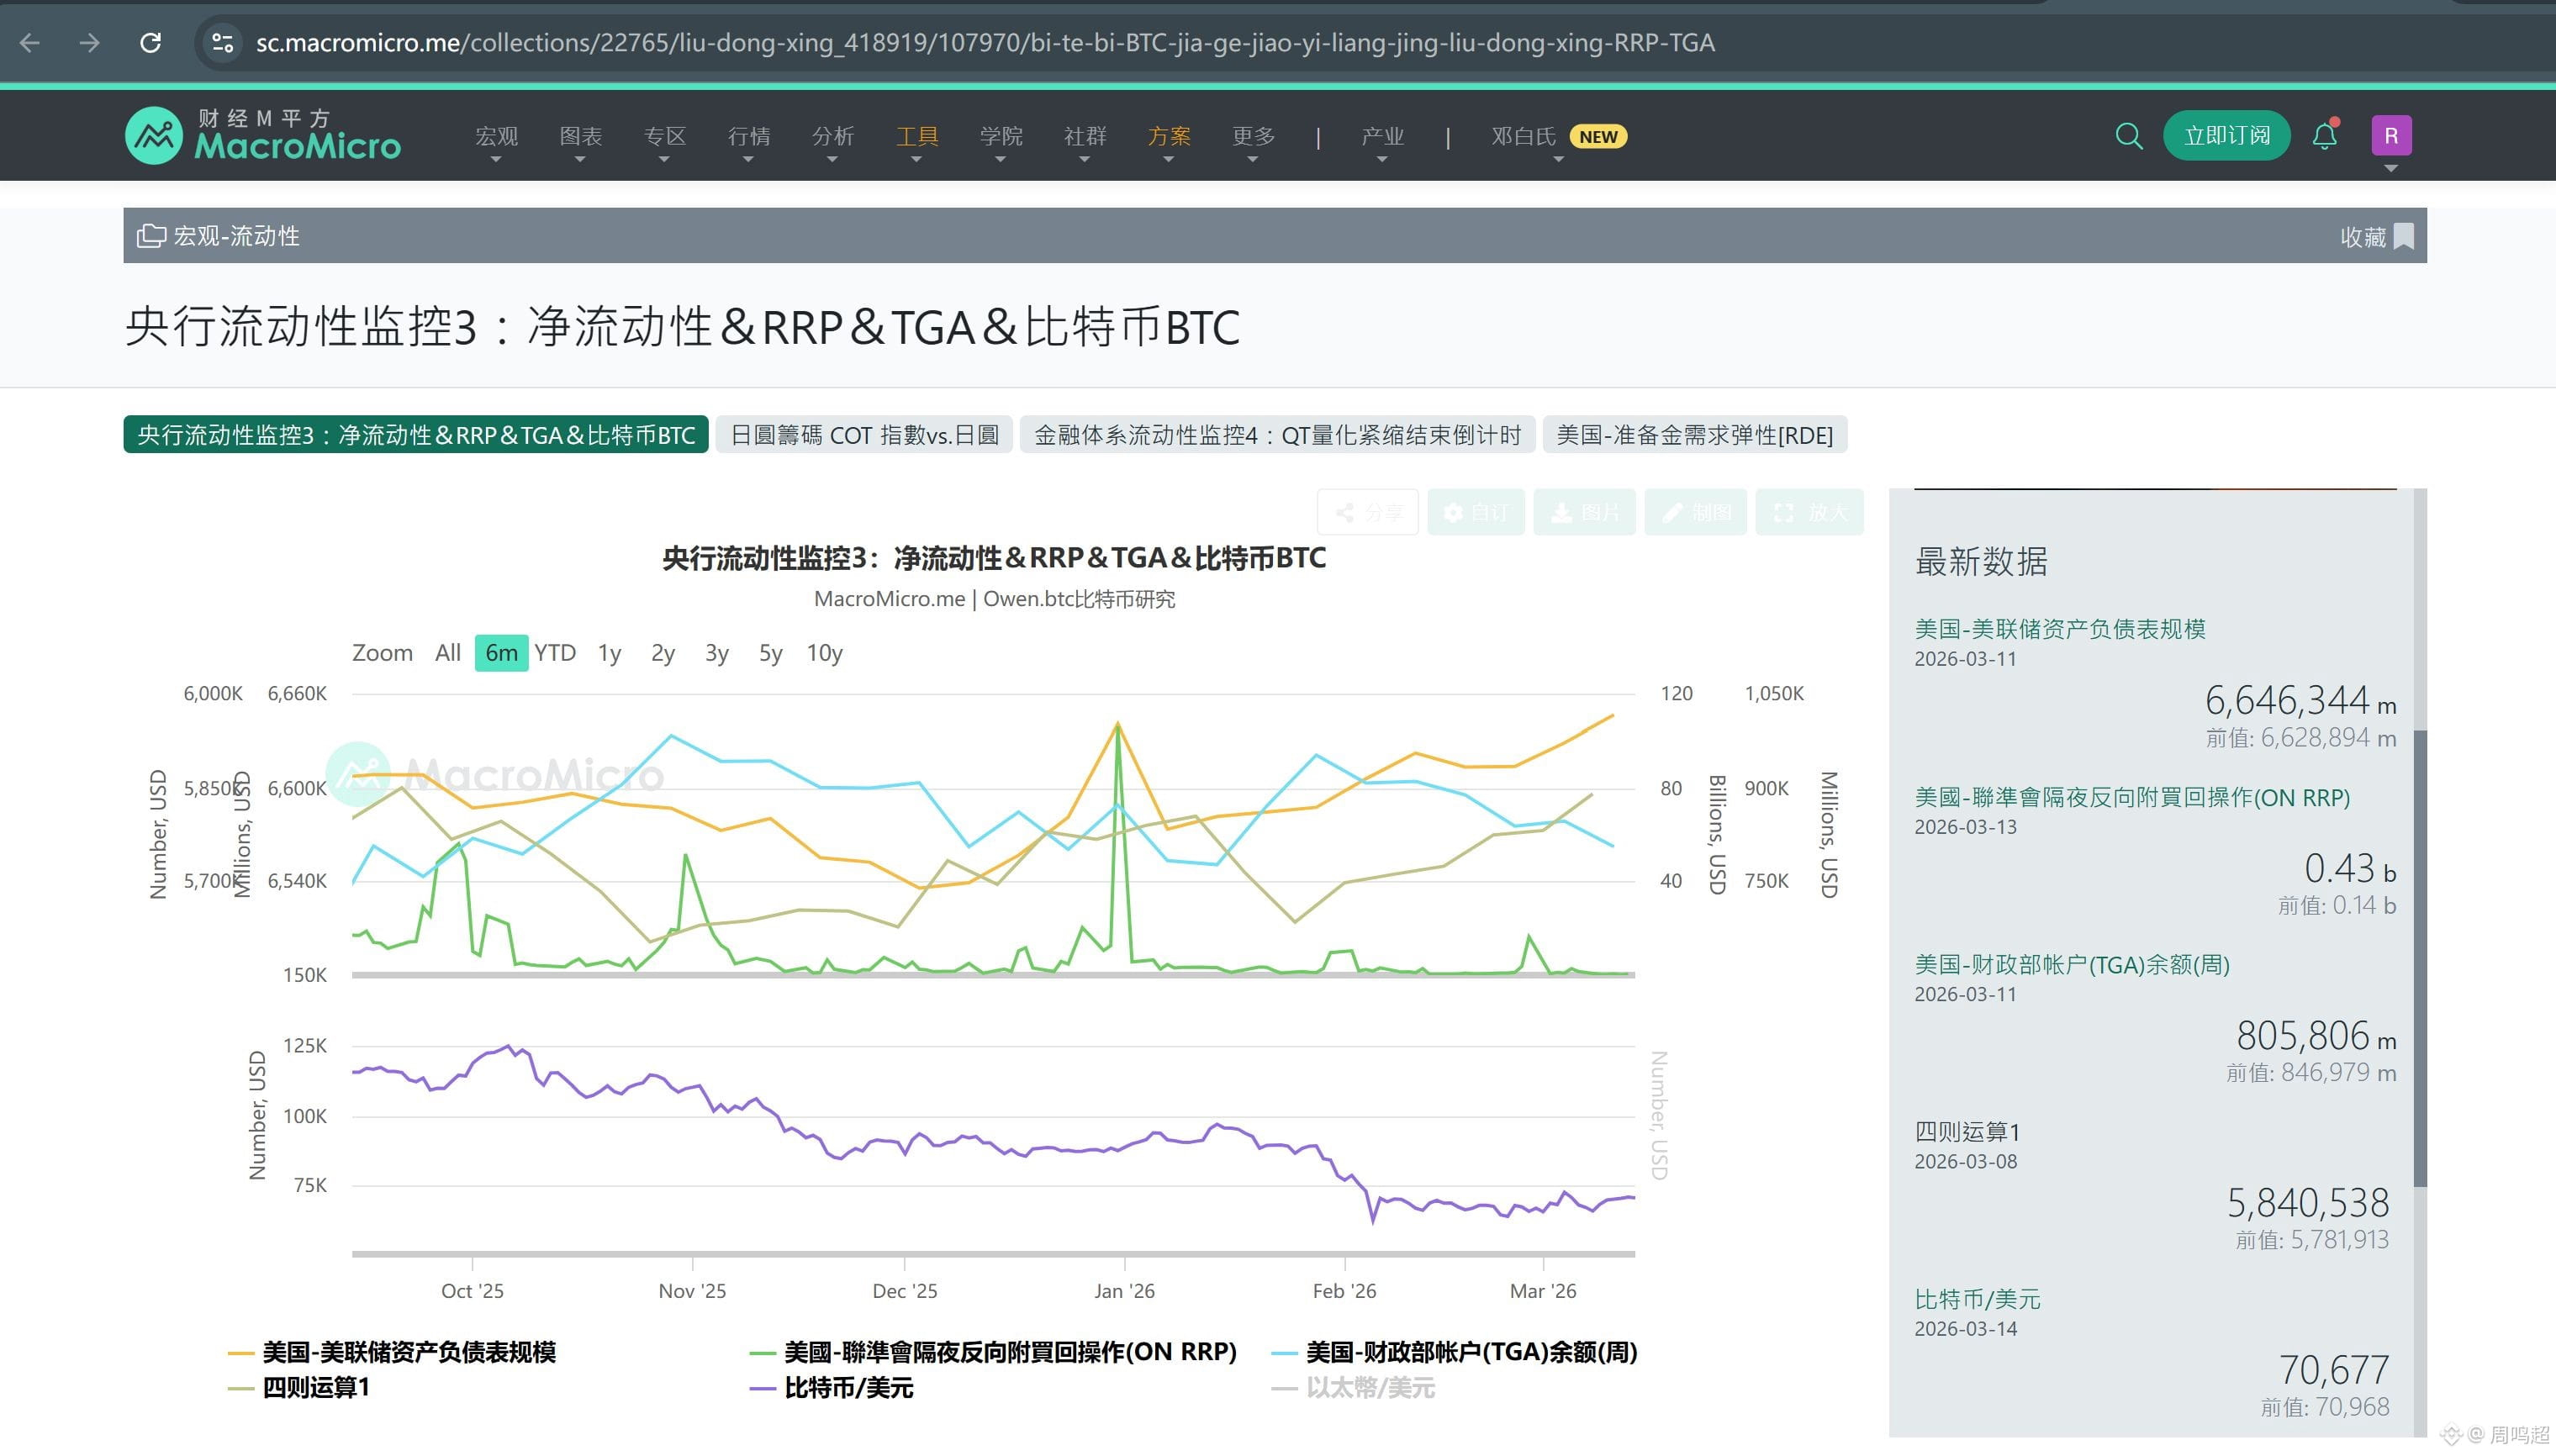Expand the 学院 nav dropdown

coord(1000,137)
